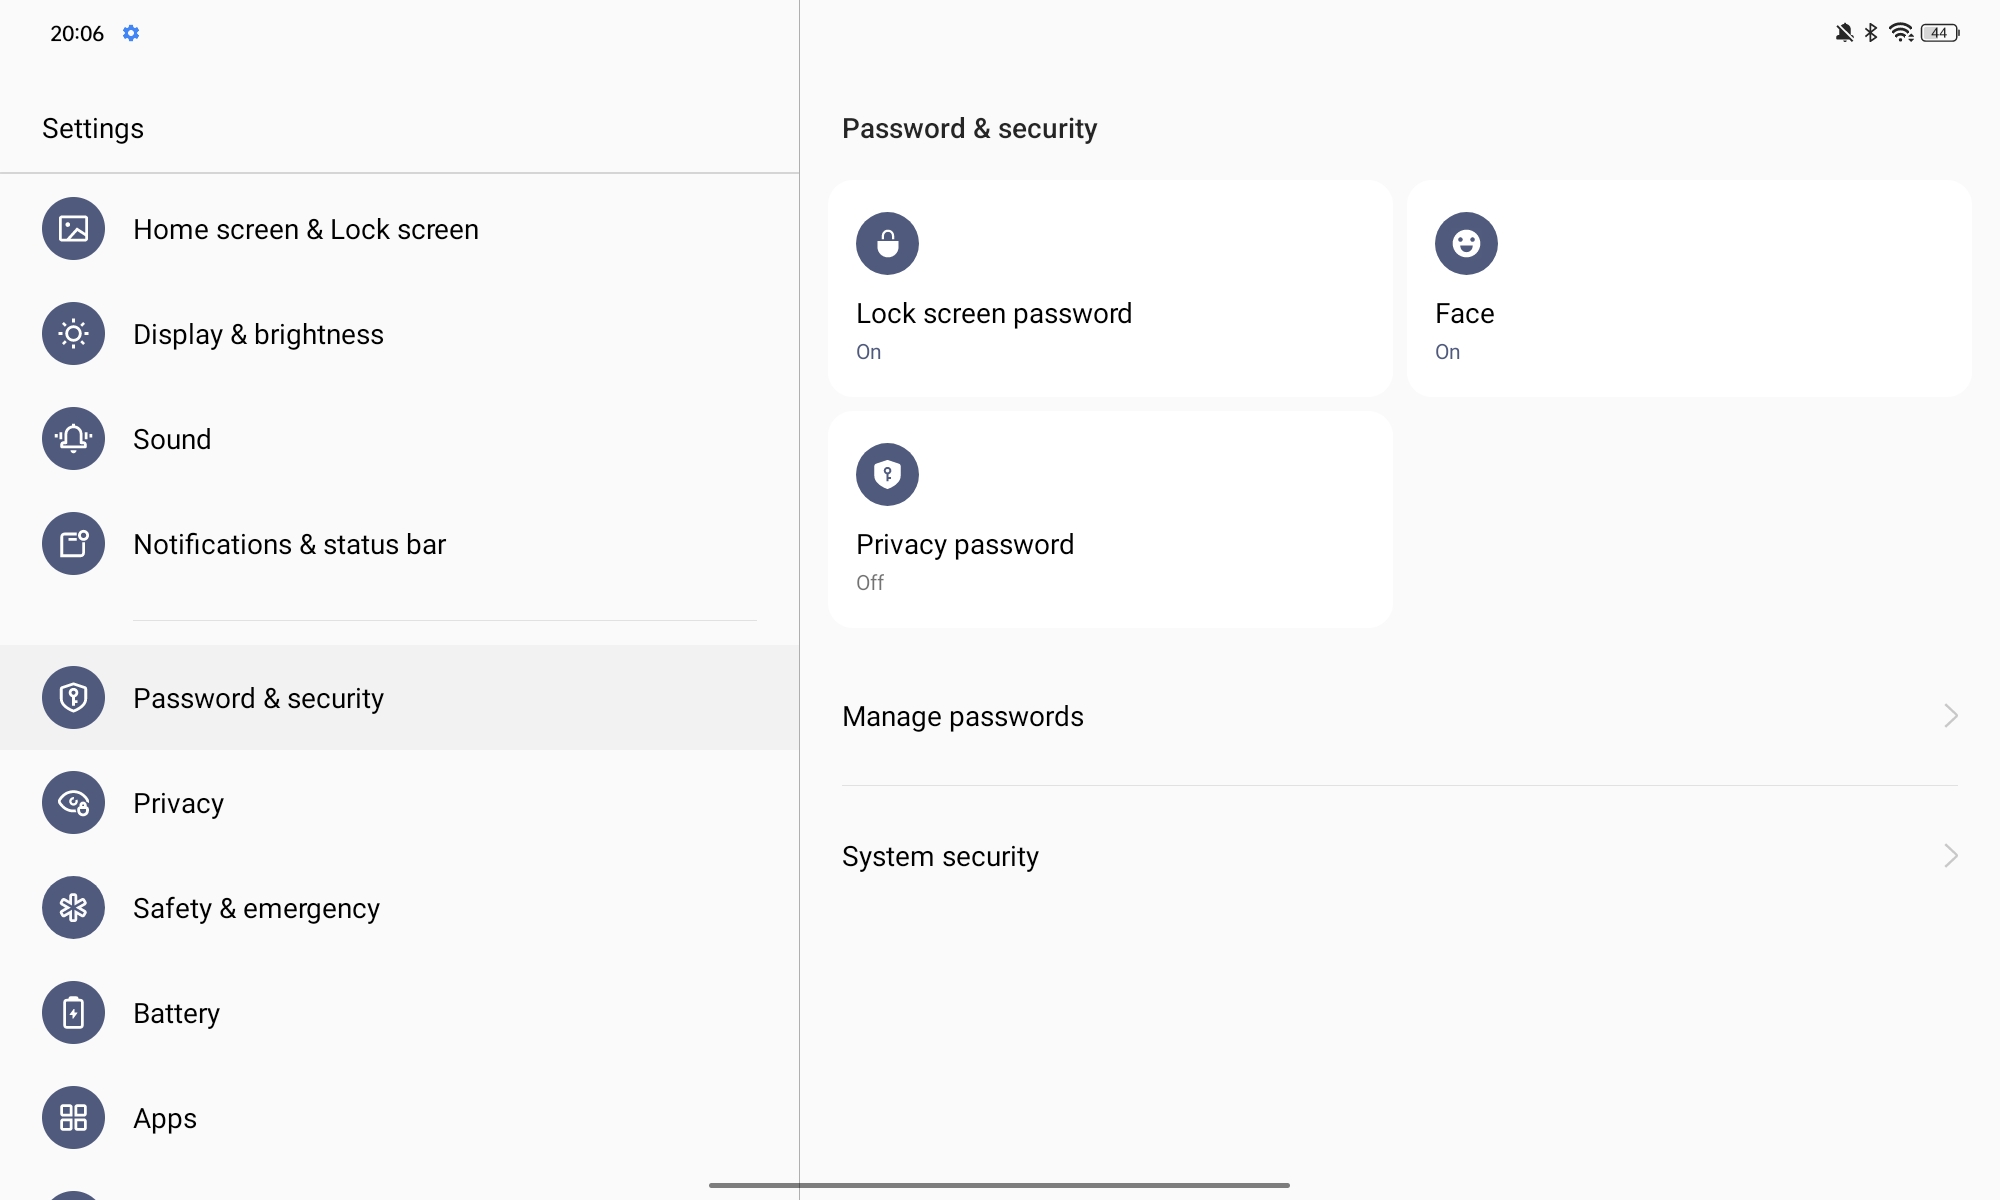
Task: Open the Privacy settings entry
Action: pyautogui.click(x=399, y=803)
